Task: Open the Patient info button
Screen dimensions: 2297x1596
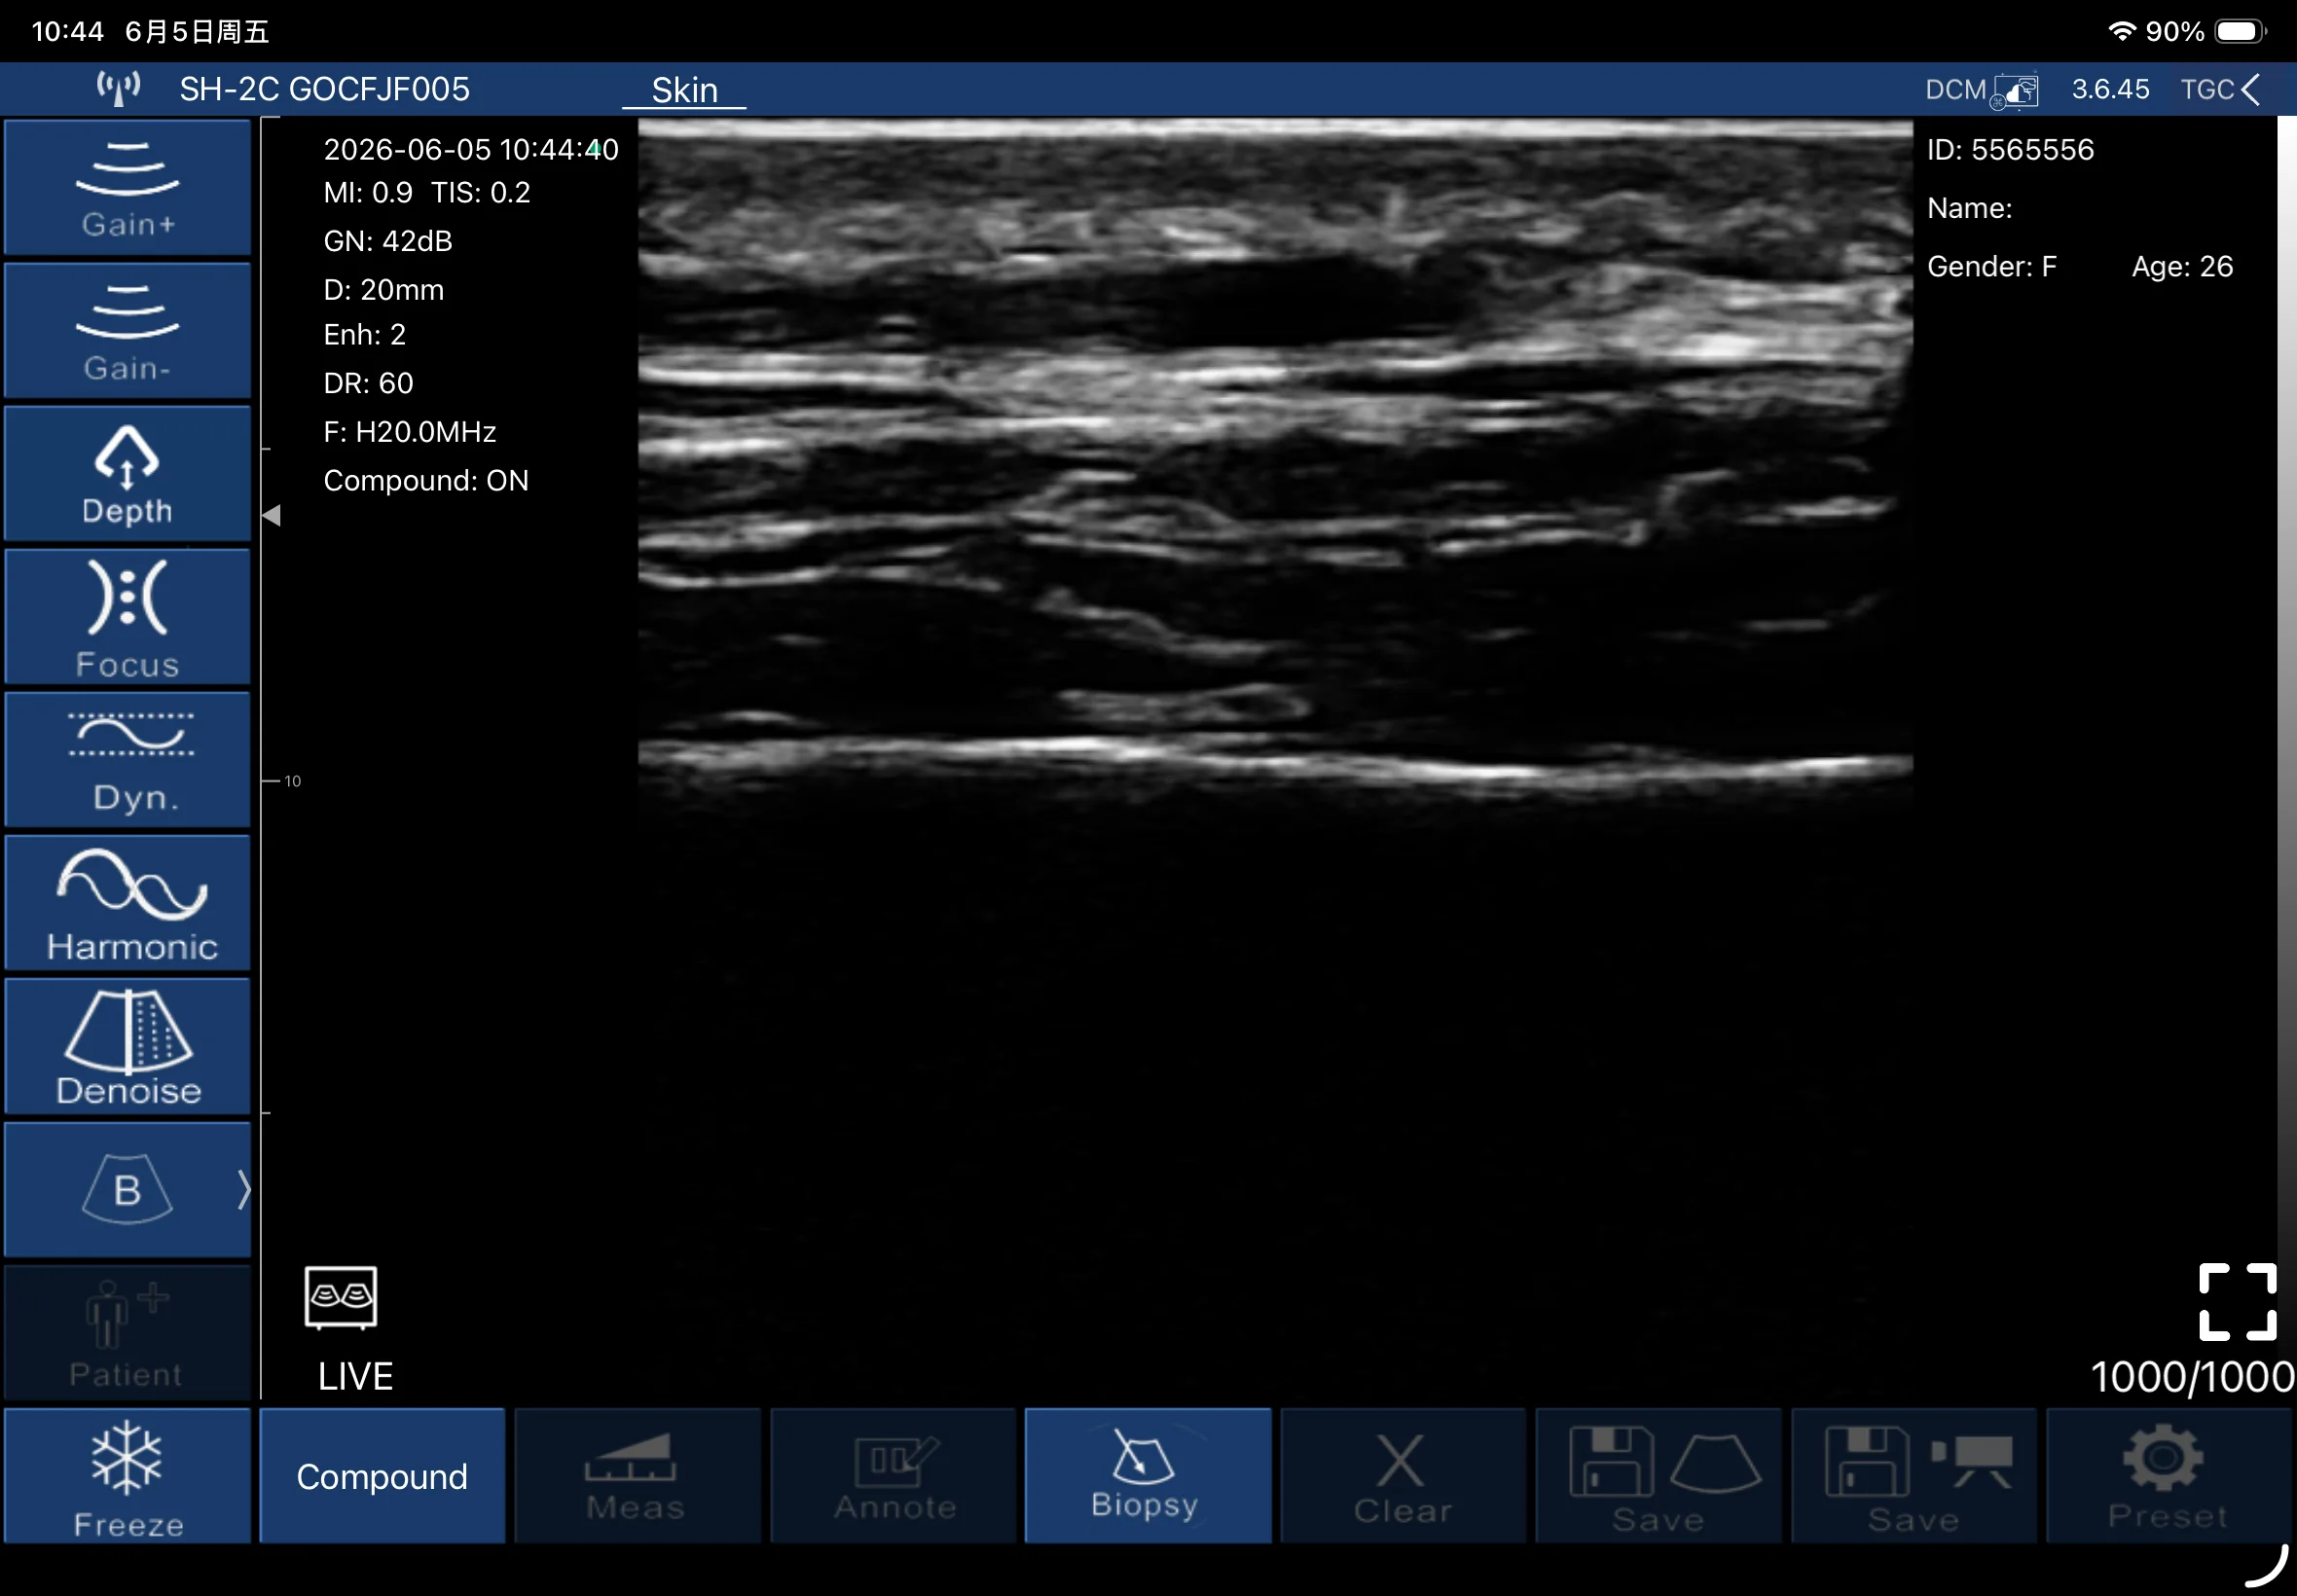Action: pyautogui.click(x=127, y=1333)
